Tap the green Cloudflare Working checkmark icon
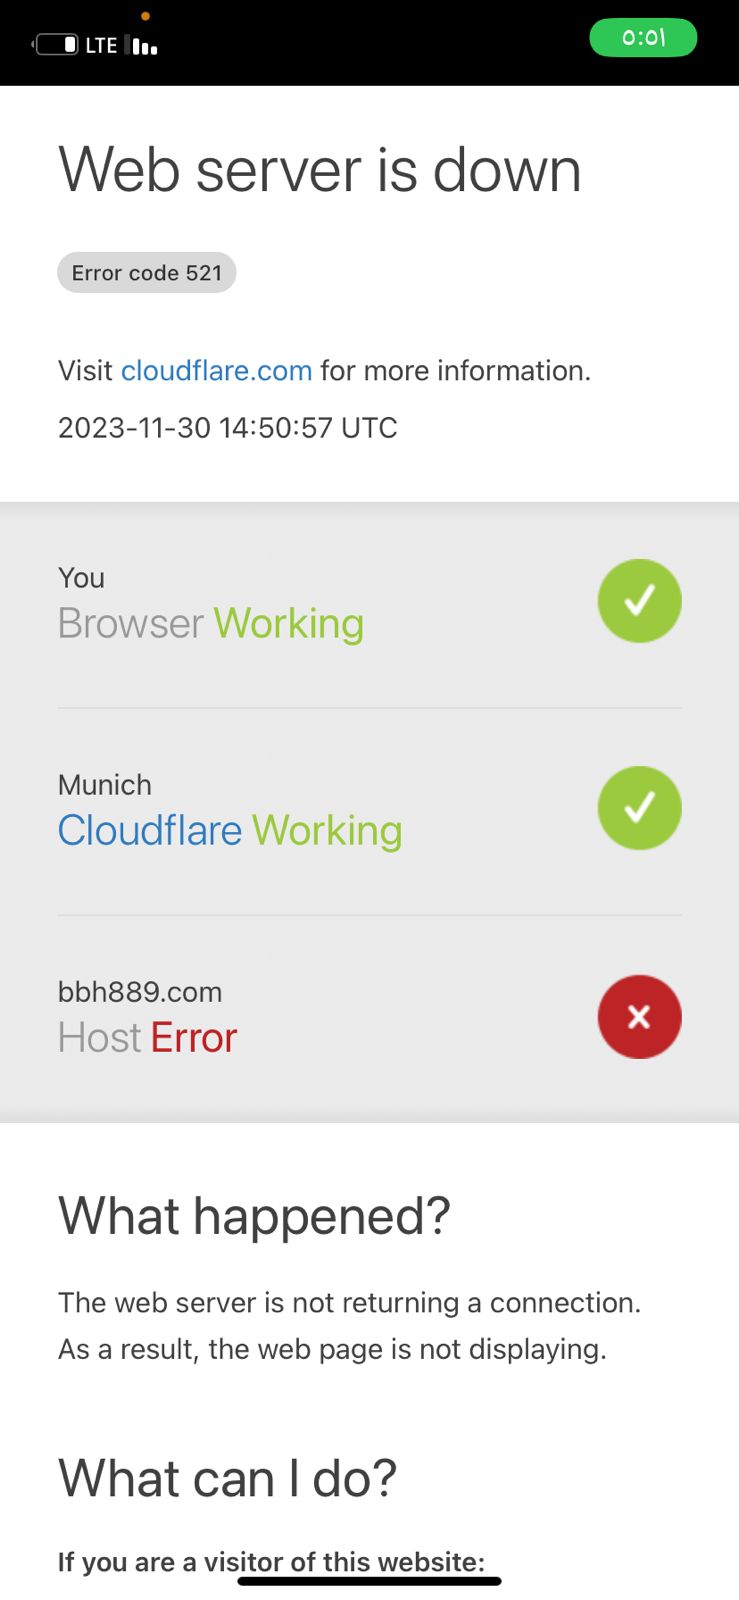 pyautogui.click(x=639, y=808)
